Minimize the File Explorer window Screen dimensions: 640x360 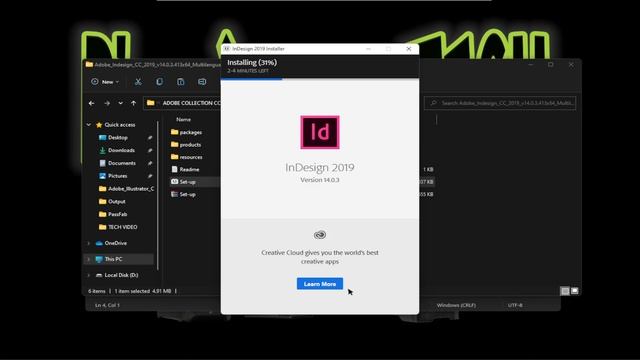[531, 64]
